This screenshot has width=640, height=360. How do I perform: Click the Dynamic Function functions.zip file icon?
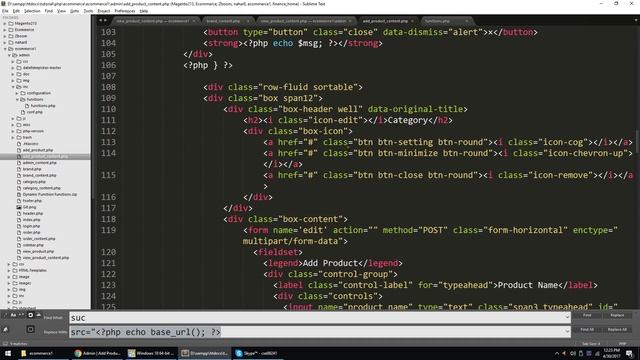(19, 195)
